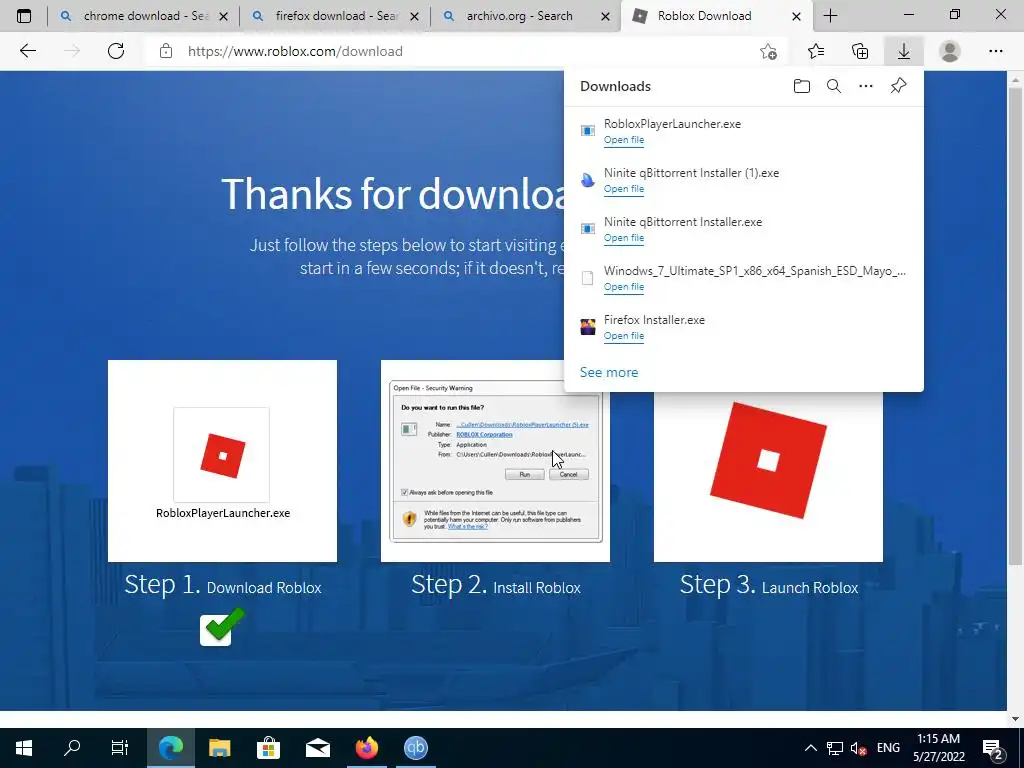1024x768 pixels.
Task: Switch to chrome download search tab
Action: 144,16
